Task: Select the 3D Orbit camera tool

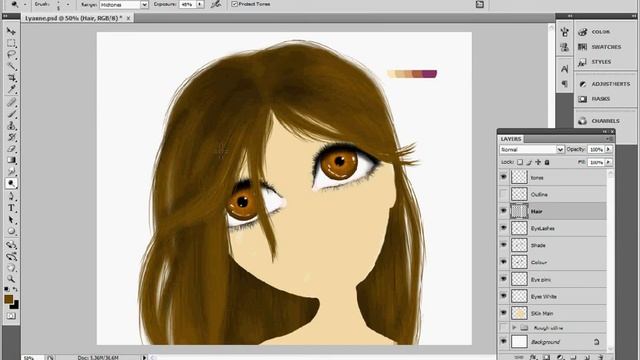Action: point(11,256)
